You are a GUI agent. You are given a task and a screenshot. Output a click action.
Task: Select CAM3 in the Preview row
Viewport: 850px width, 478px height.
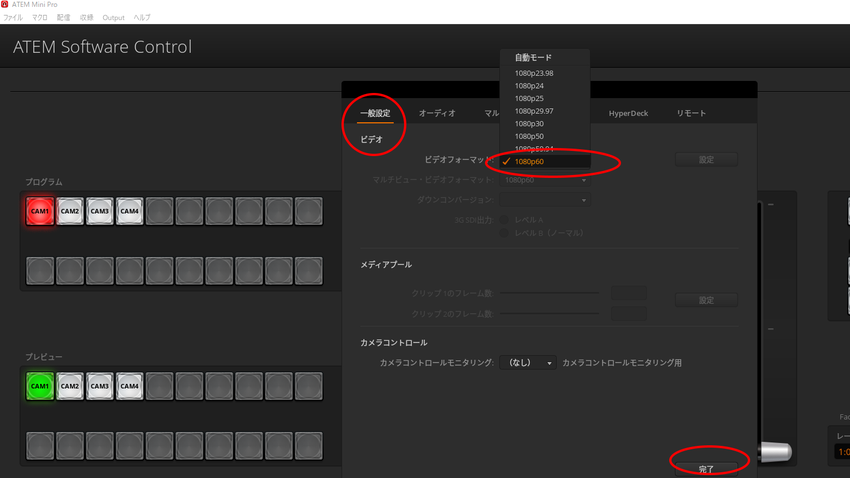pyautogui.click(x=100, y=386)
